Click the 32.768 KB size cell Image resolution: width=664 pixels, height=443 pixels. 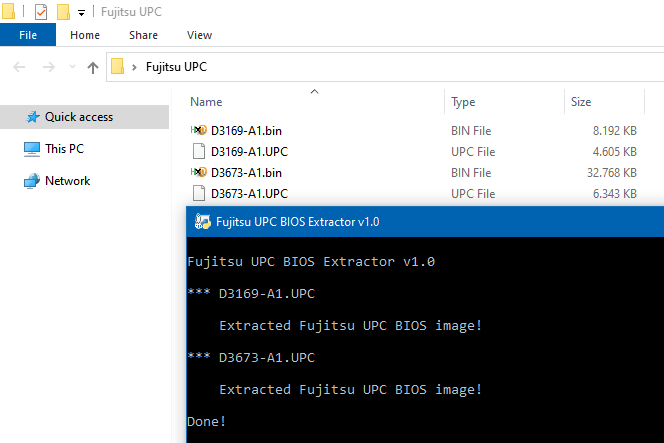611,173
